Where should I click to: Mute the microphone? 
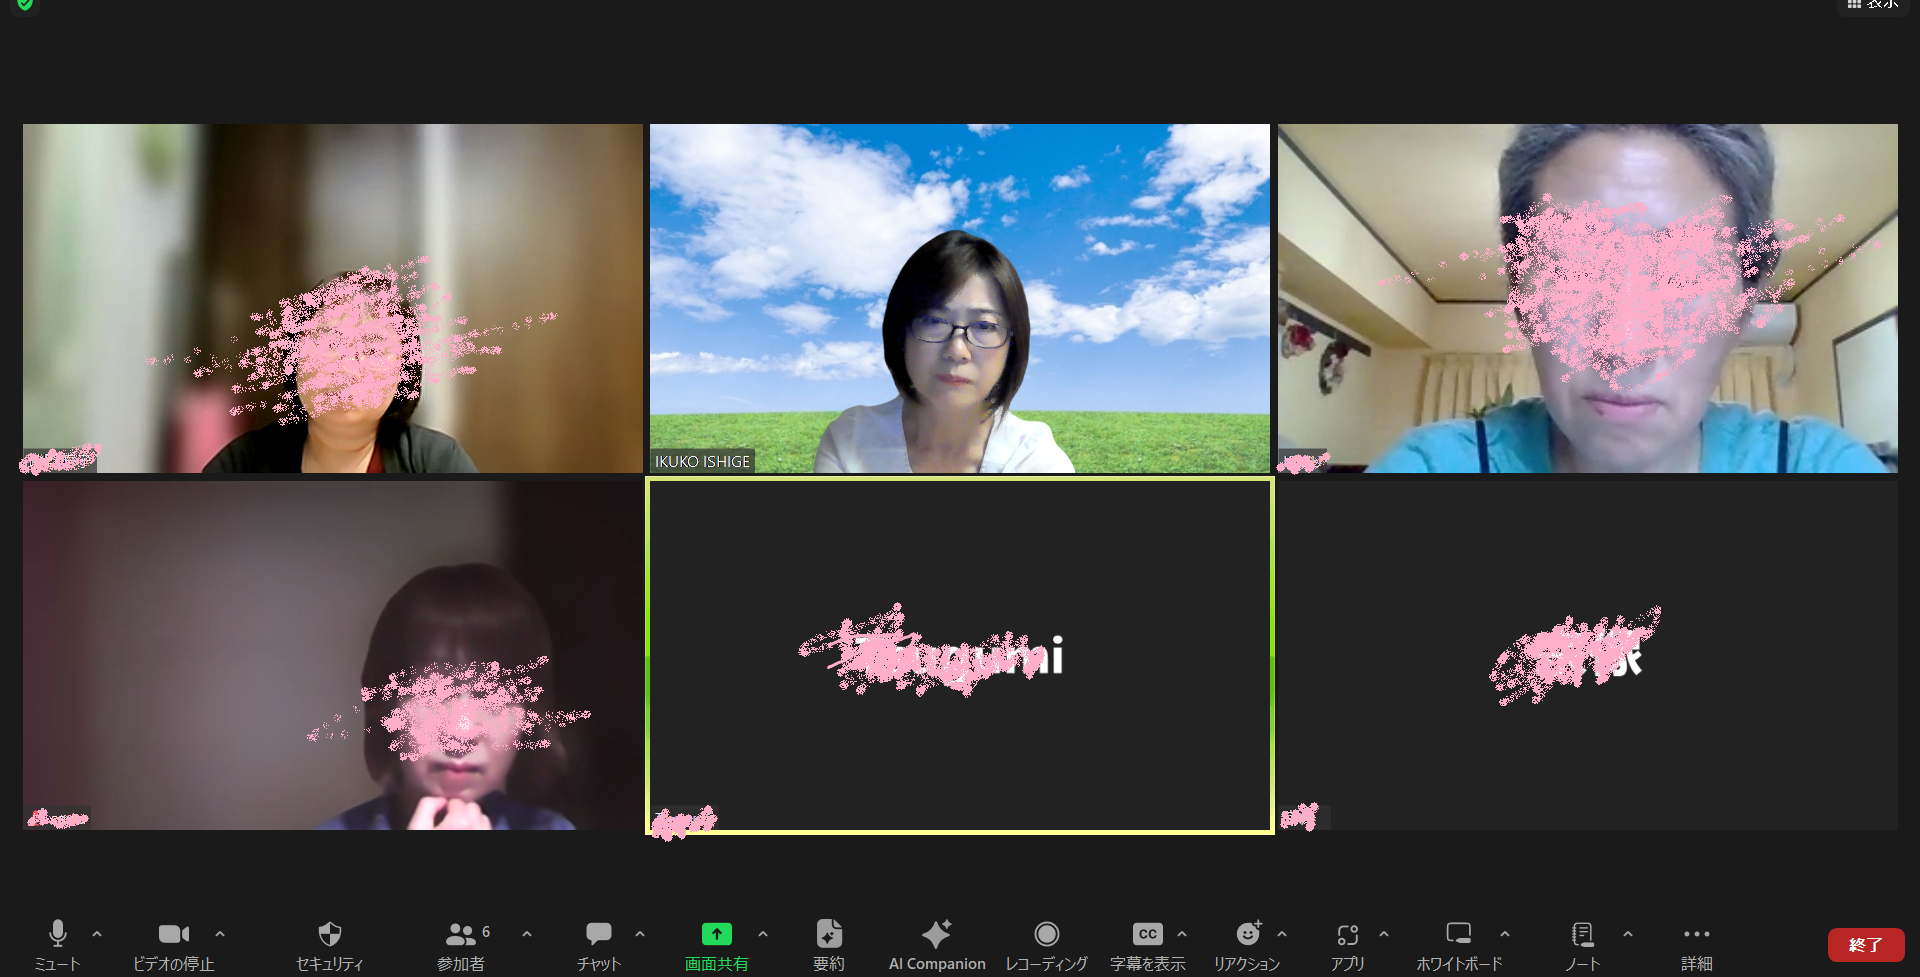click(58, 935)
